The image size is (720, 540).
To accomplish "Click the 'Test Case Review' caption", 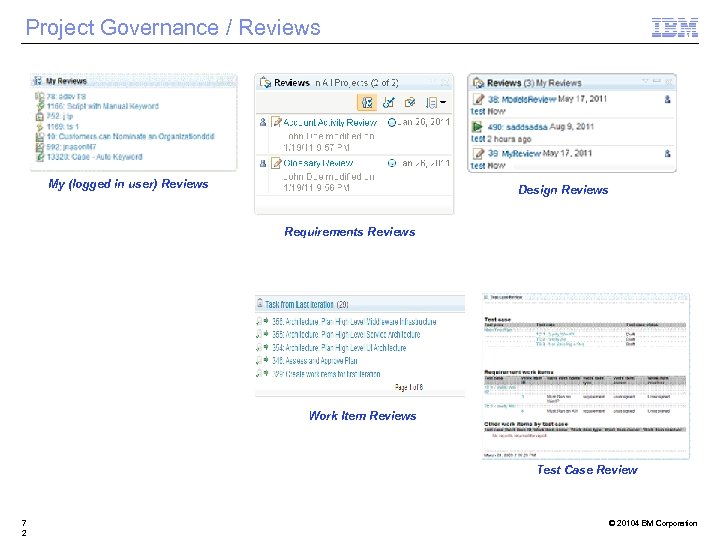I will [587, 470].
